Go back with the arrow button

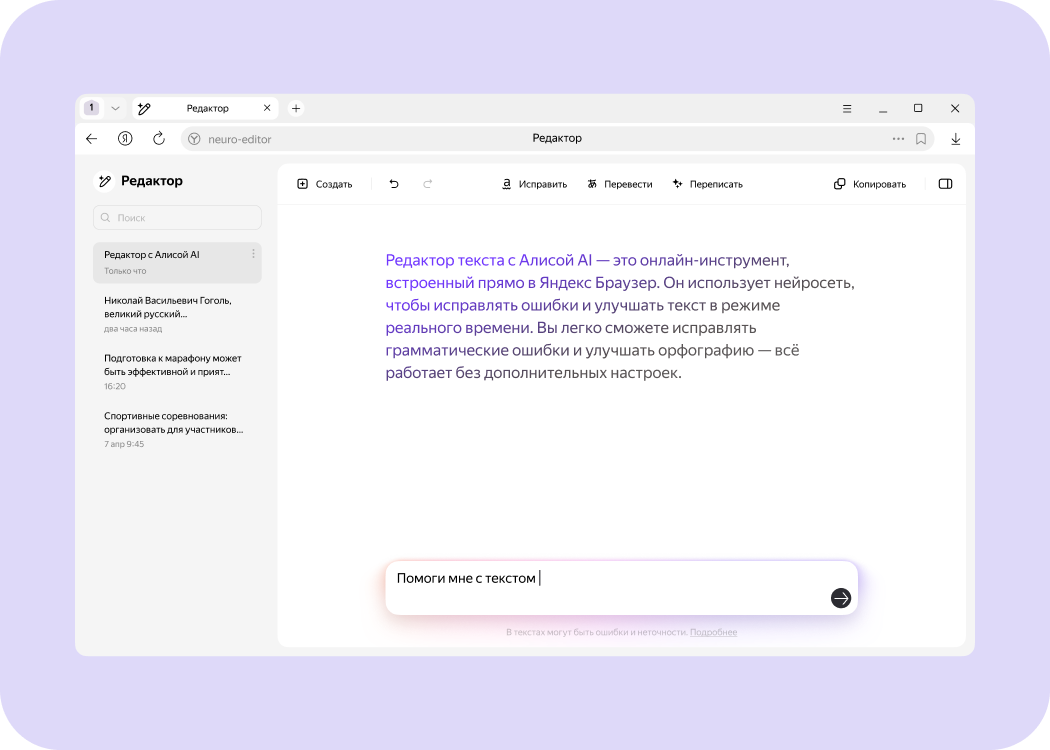pos(92,139)
